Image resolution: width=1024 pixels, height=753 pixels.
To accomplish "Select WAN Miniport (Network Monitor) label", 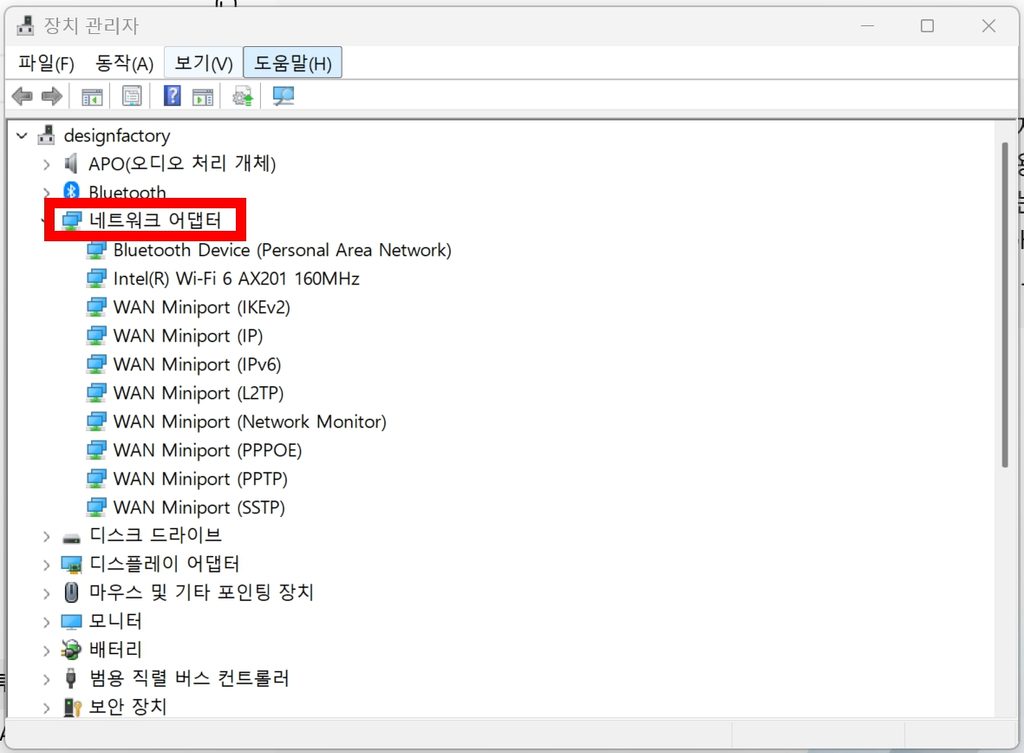I will point(249,422).
